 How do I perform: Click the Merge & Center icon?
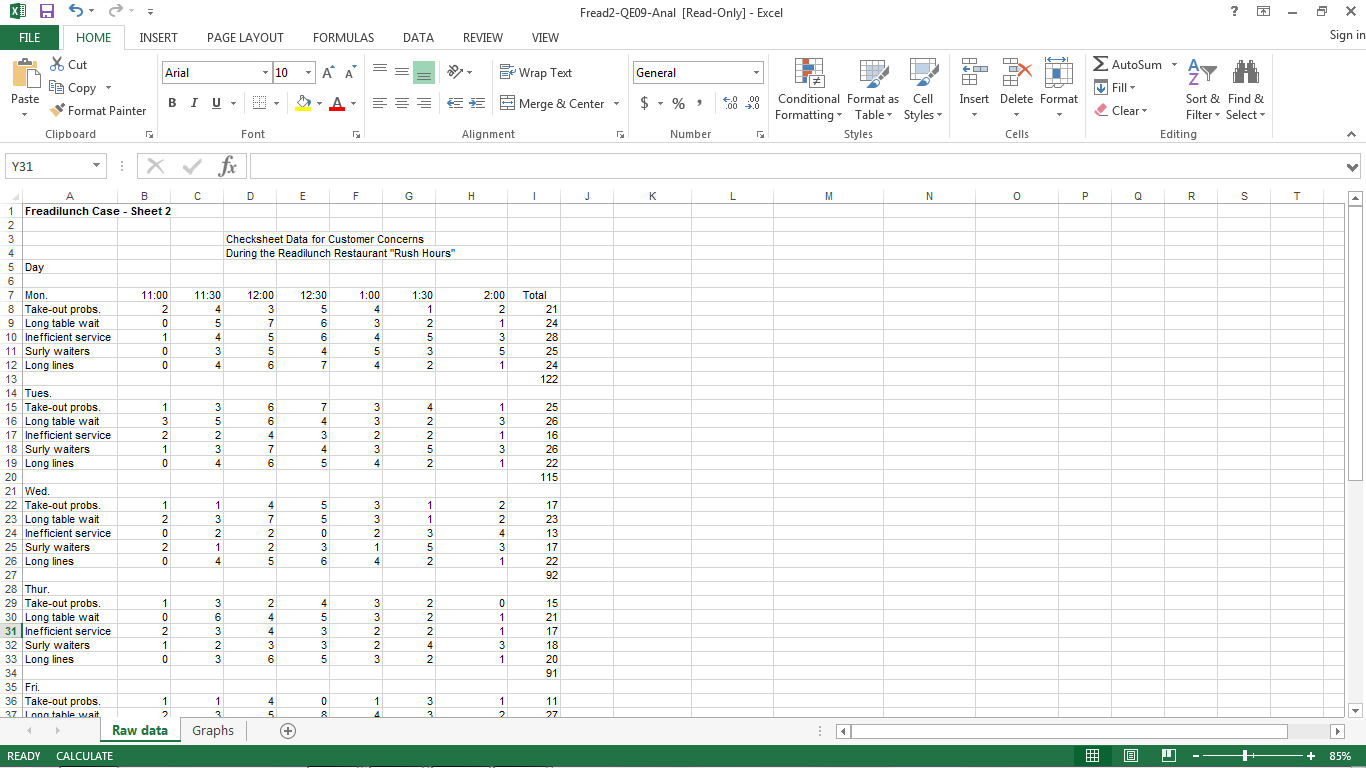point(508,103)
